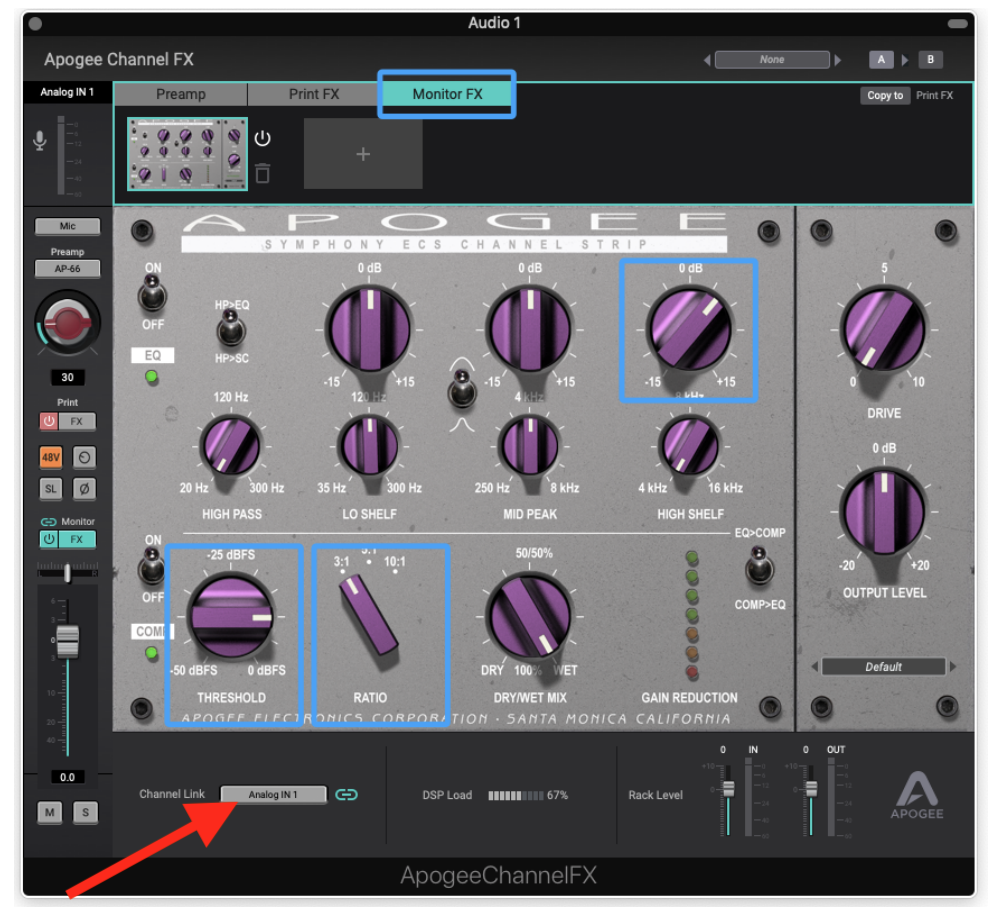996x924 pixels.
Task: Select preset slot B
Action: click(930, 59)
